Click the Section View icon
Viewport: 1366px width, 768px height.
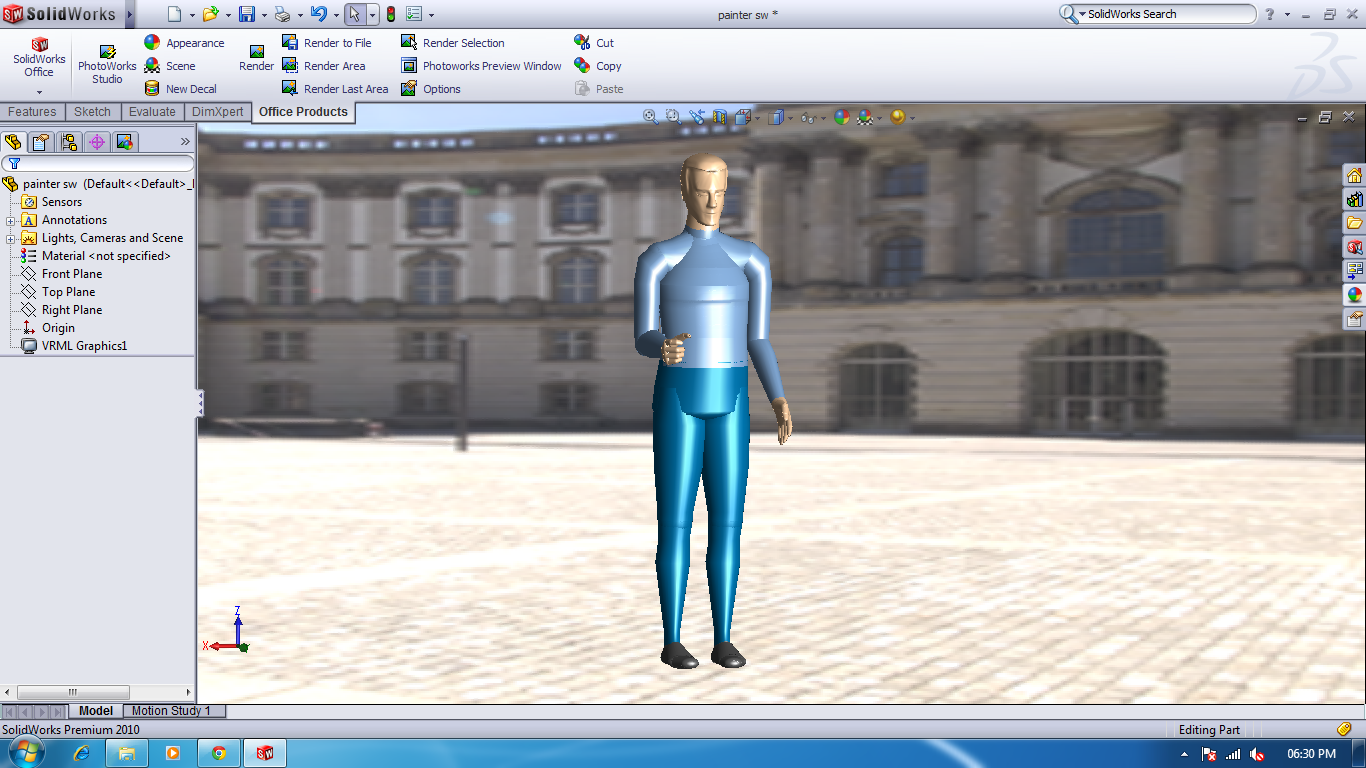pos(720,117)
